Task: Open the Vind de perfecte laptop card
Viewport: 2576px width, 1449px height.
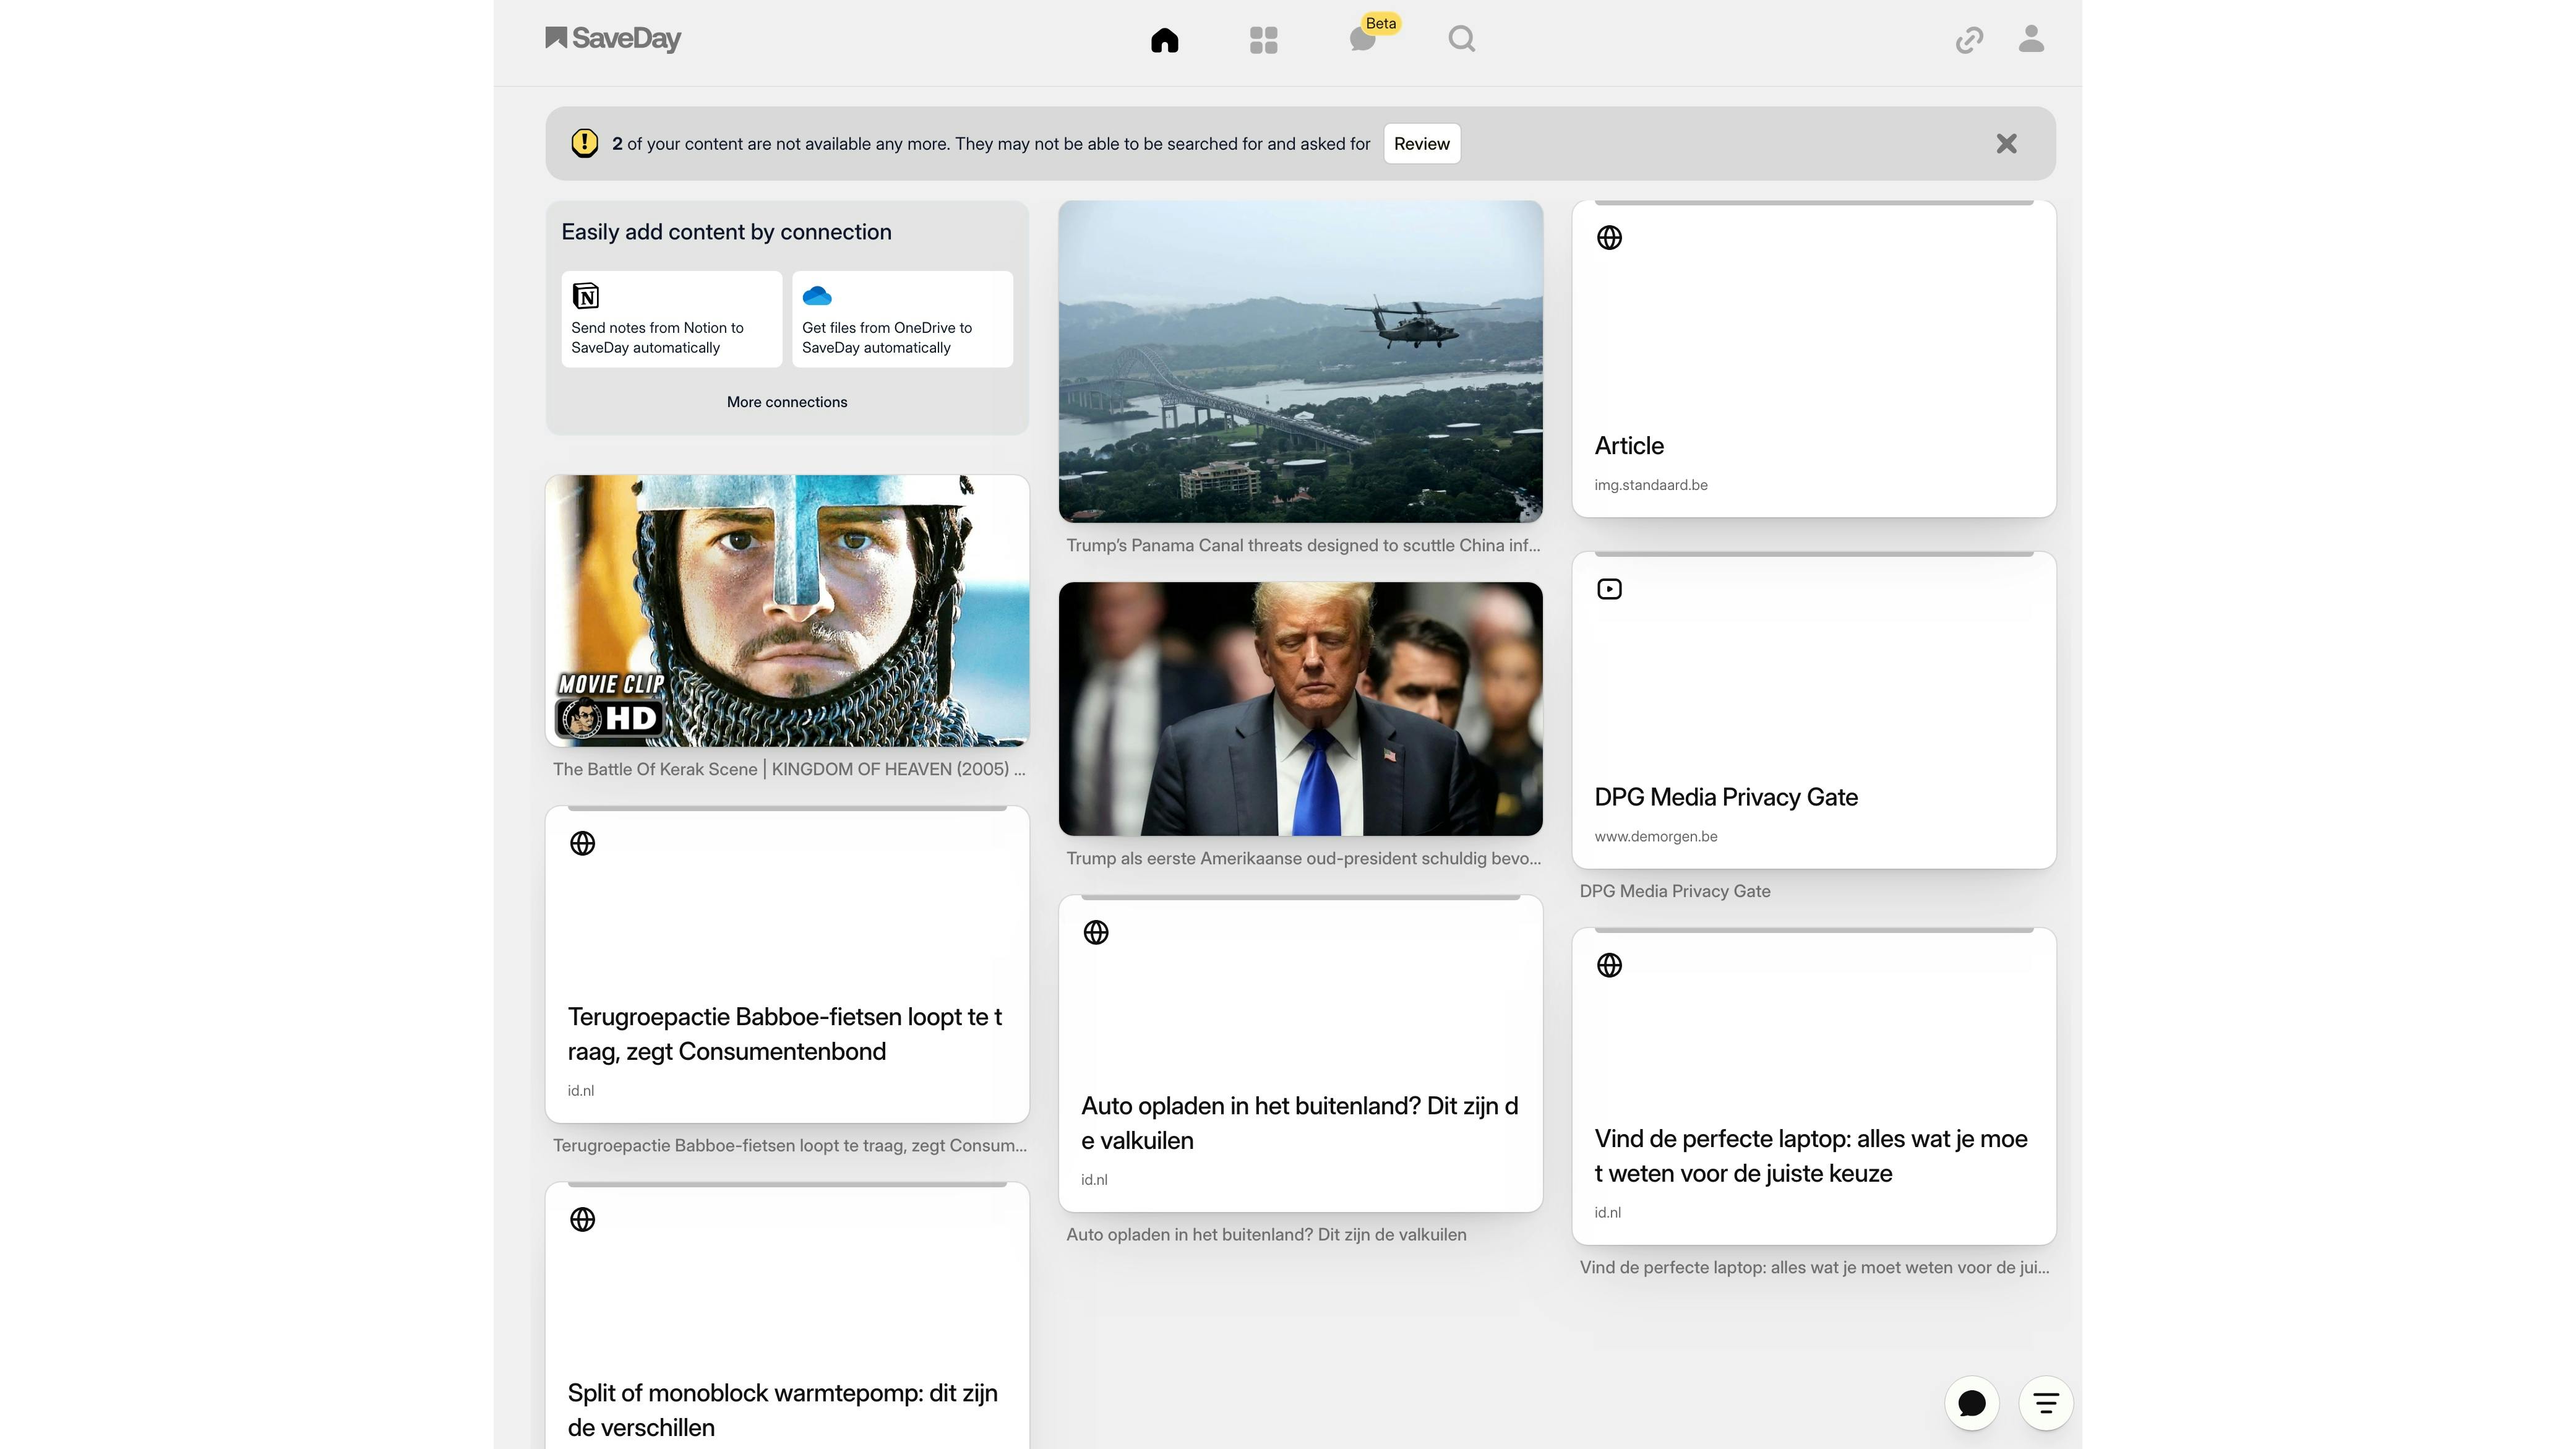Action: [x=1813, y=1087]
